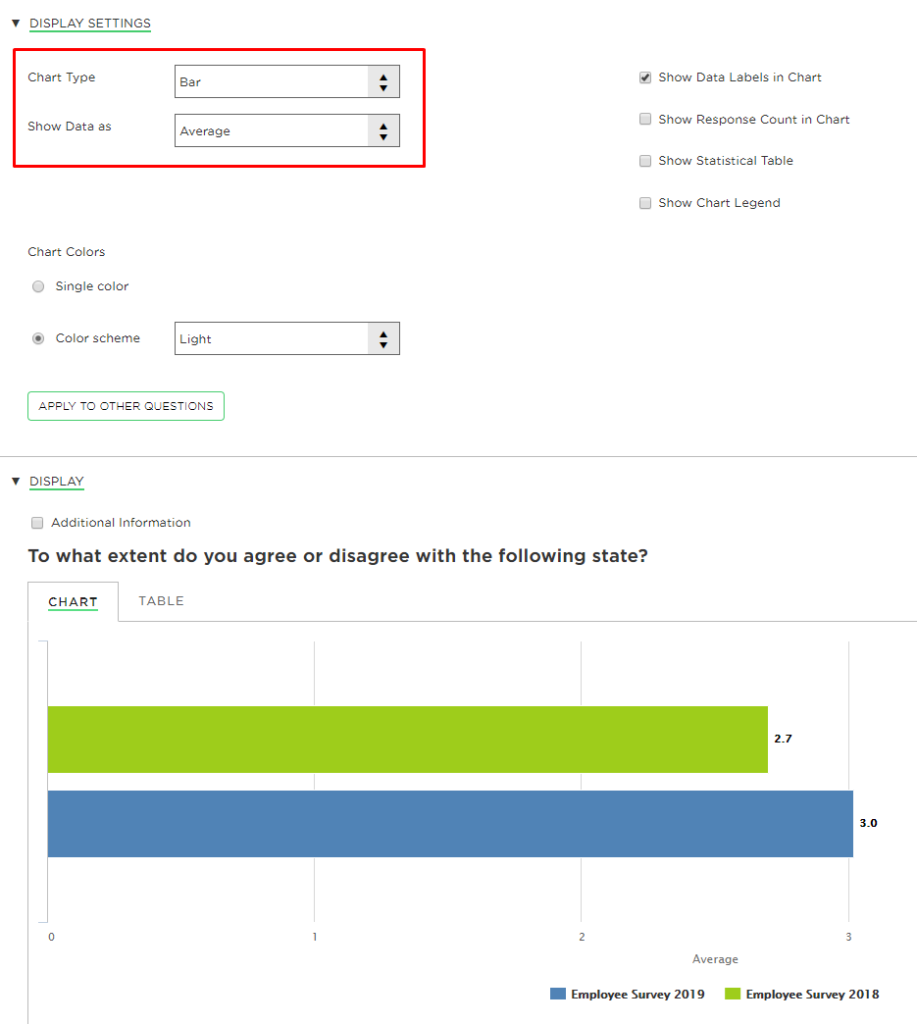Switch to the Table tab
This screenshot has width=917, height=1024.
click(161, 601)
